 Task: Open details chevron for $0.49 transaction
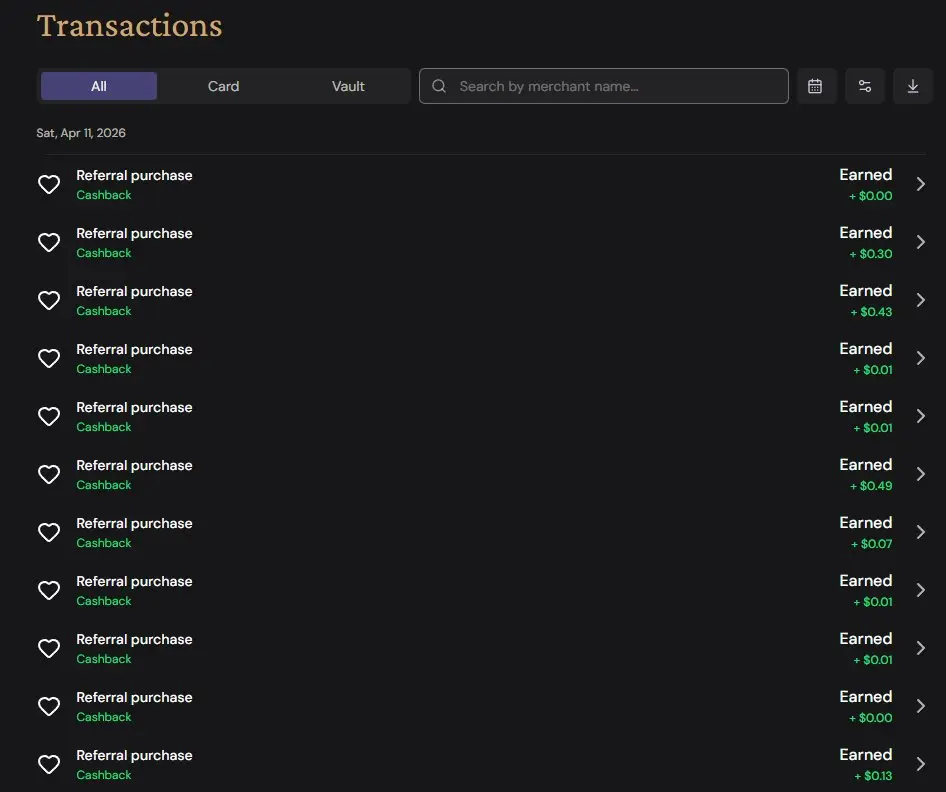[921, 474]
